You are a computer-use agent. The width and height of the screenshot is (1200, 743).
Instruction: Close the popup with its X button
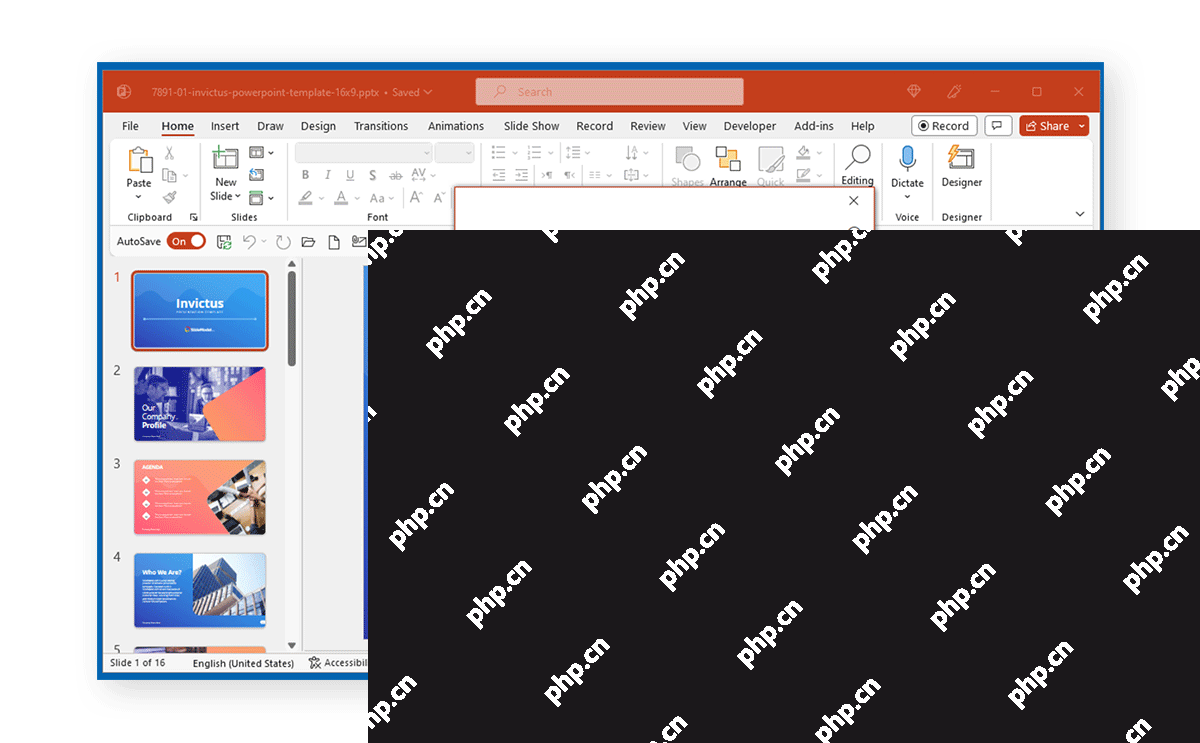pos(853,200)
